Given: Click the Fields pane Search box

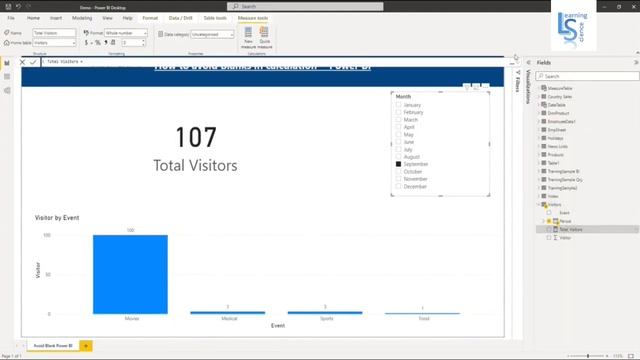Looking at the screenshot, I should (587, 76).
